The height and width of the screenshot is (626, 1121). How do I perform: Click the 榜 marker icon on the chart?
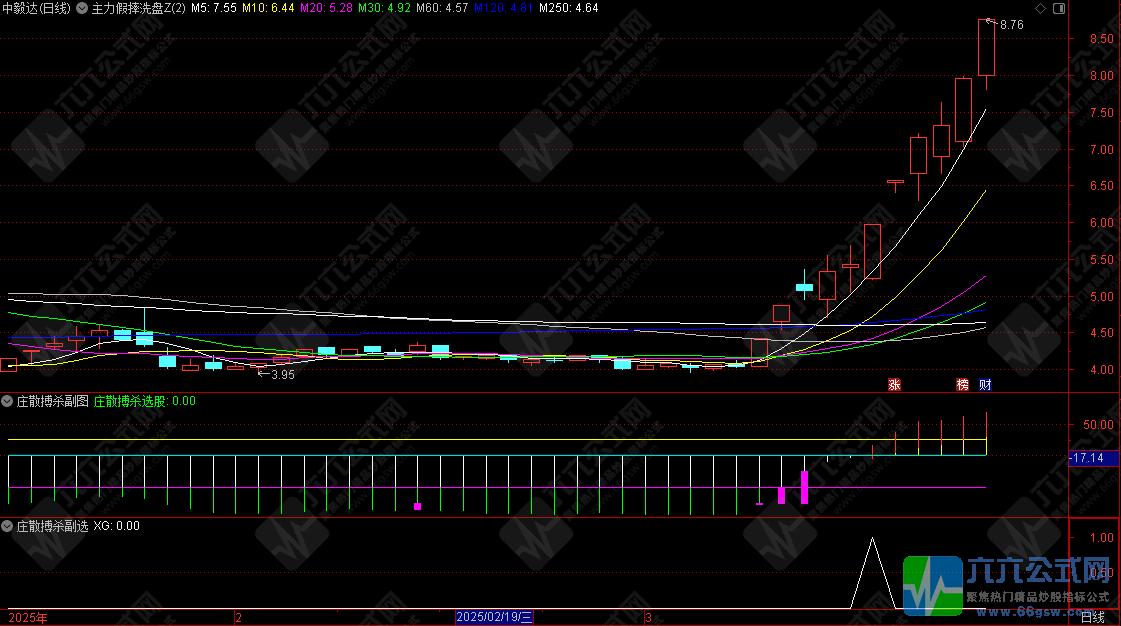pyautogui.click(x=963, y=384)
